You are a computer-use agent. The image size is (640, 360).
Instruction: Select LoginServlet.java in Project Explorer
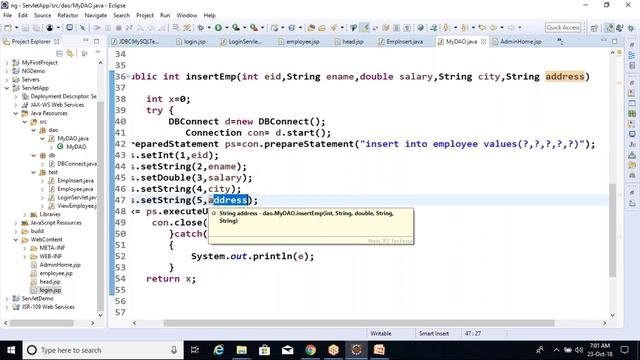pyautogui.click(x=73, y=198)
